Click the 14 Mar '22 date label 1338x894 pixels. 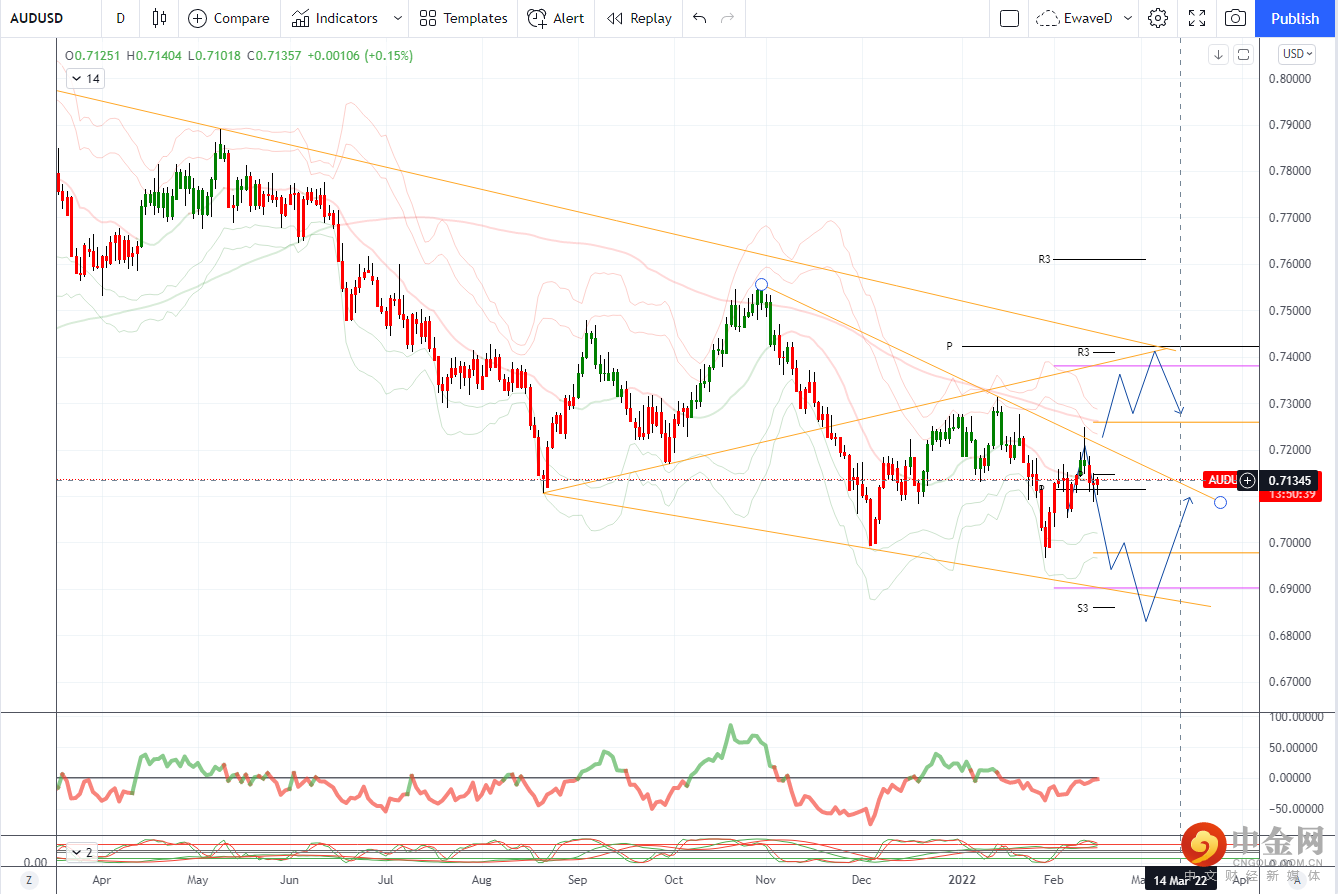click(x=1181, y=880)
